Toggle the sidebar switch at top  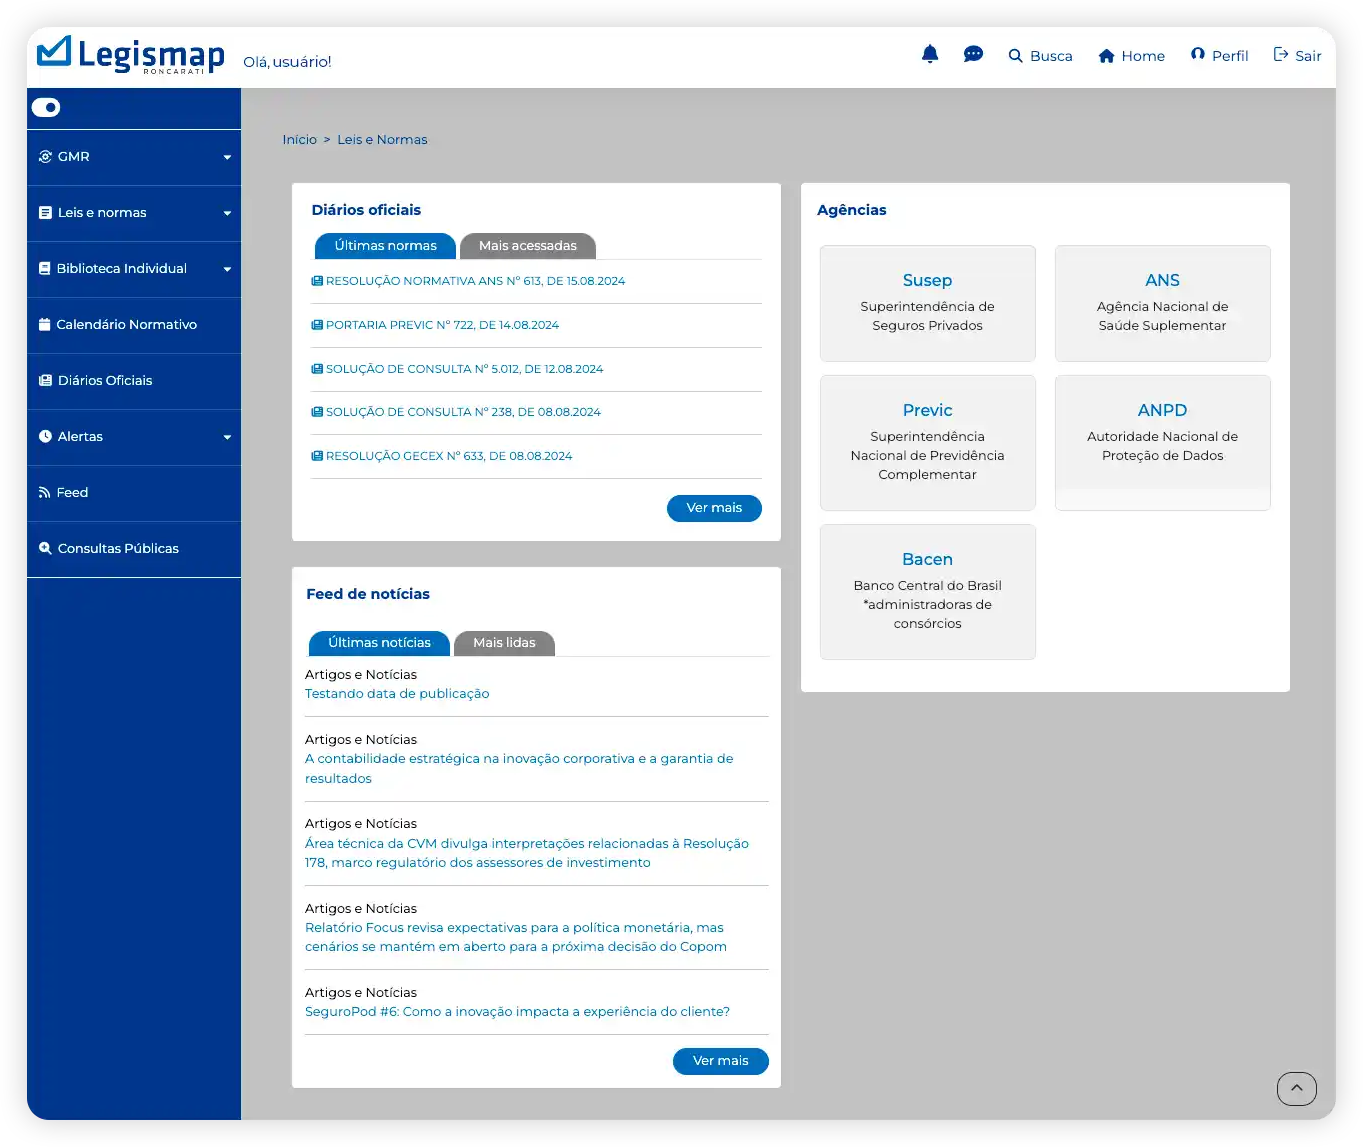point(46,107)
